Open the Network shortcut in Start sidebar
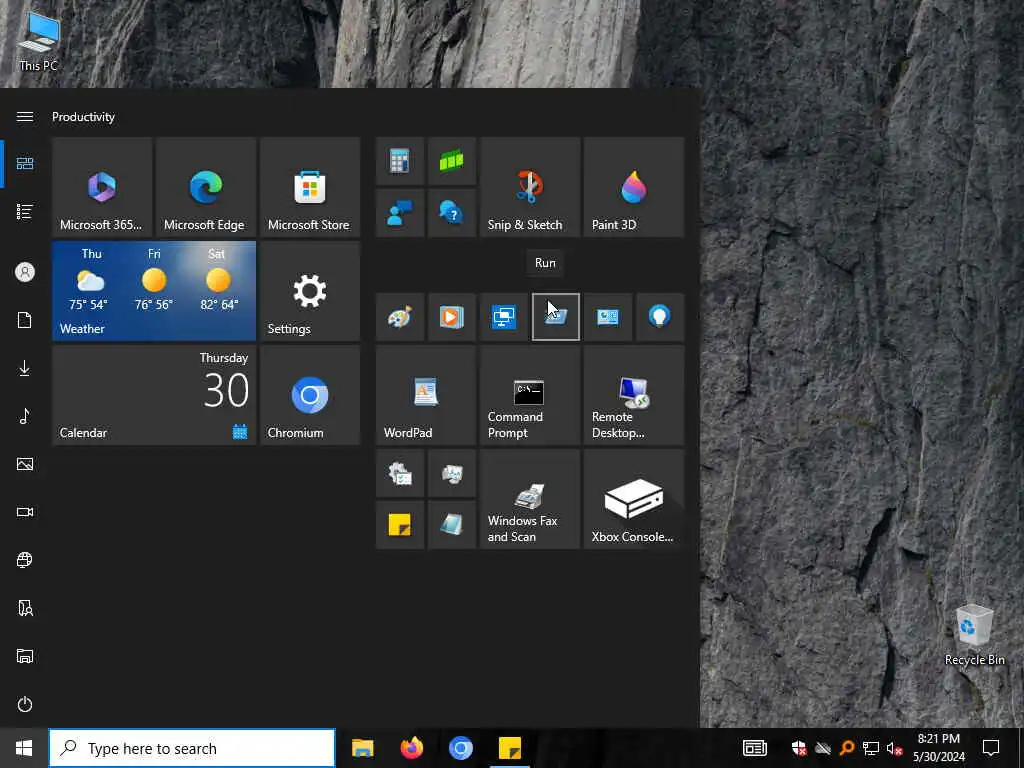1024x768 pixels. (x=25, y=560)
